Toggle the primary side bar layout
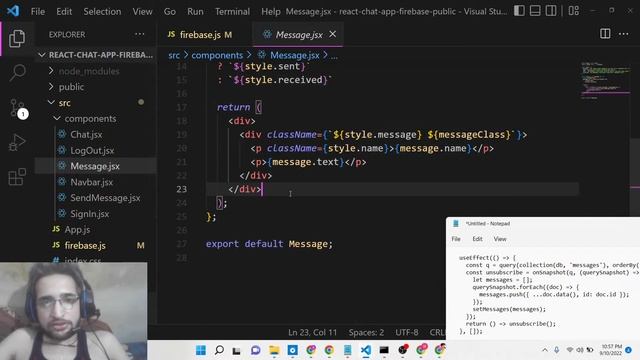This screenshot has width=640, height=360. coord(519,11)
